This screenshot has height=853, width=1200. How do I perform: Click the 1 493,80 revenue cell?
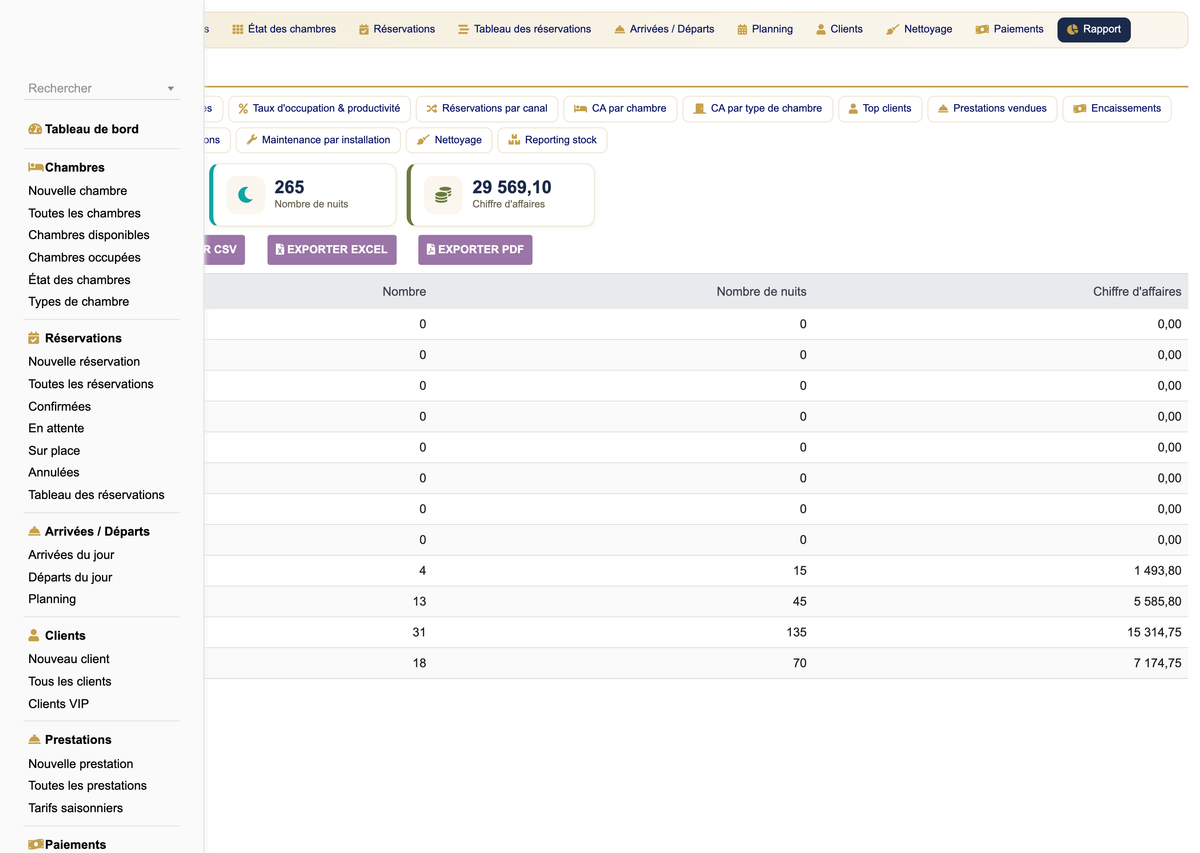pos(1157,570)
